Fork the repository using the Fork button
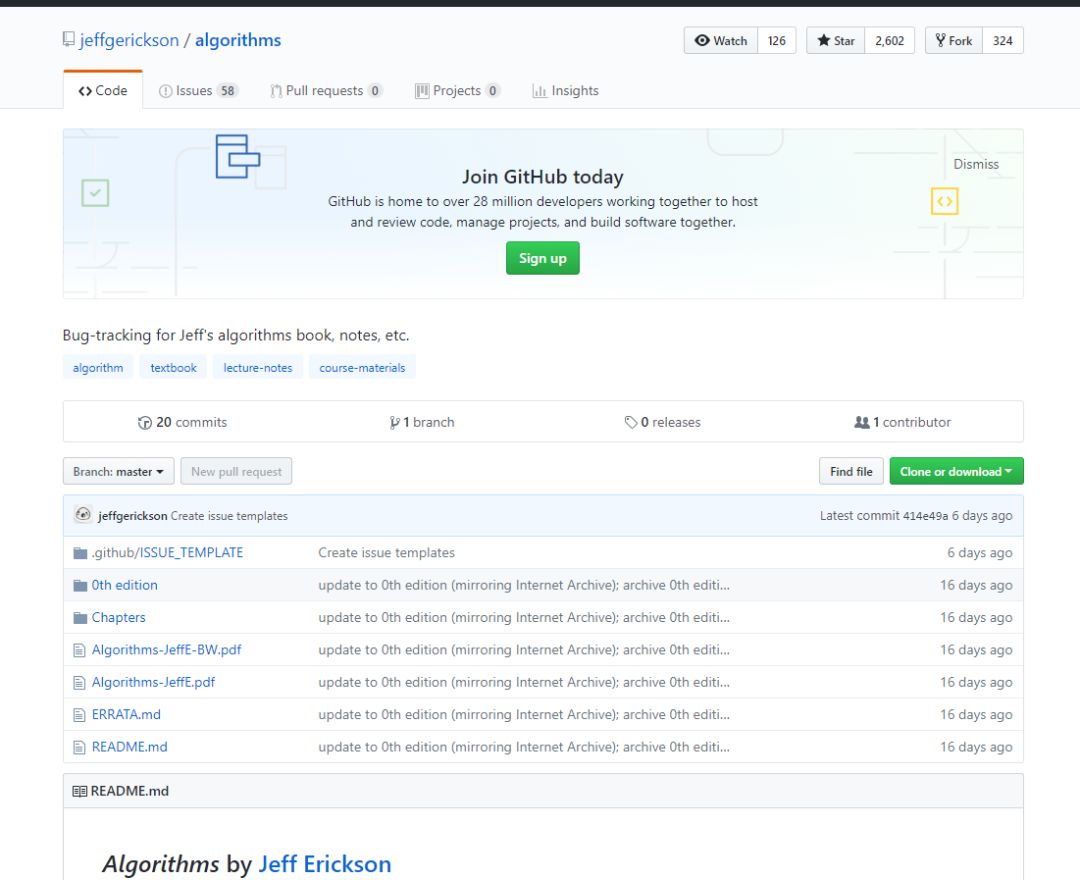Image resolution: width=1080 pixels, height=880 pixels. click(953, 41)
